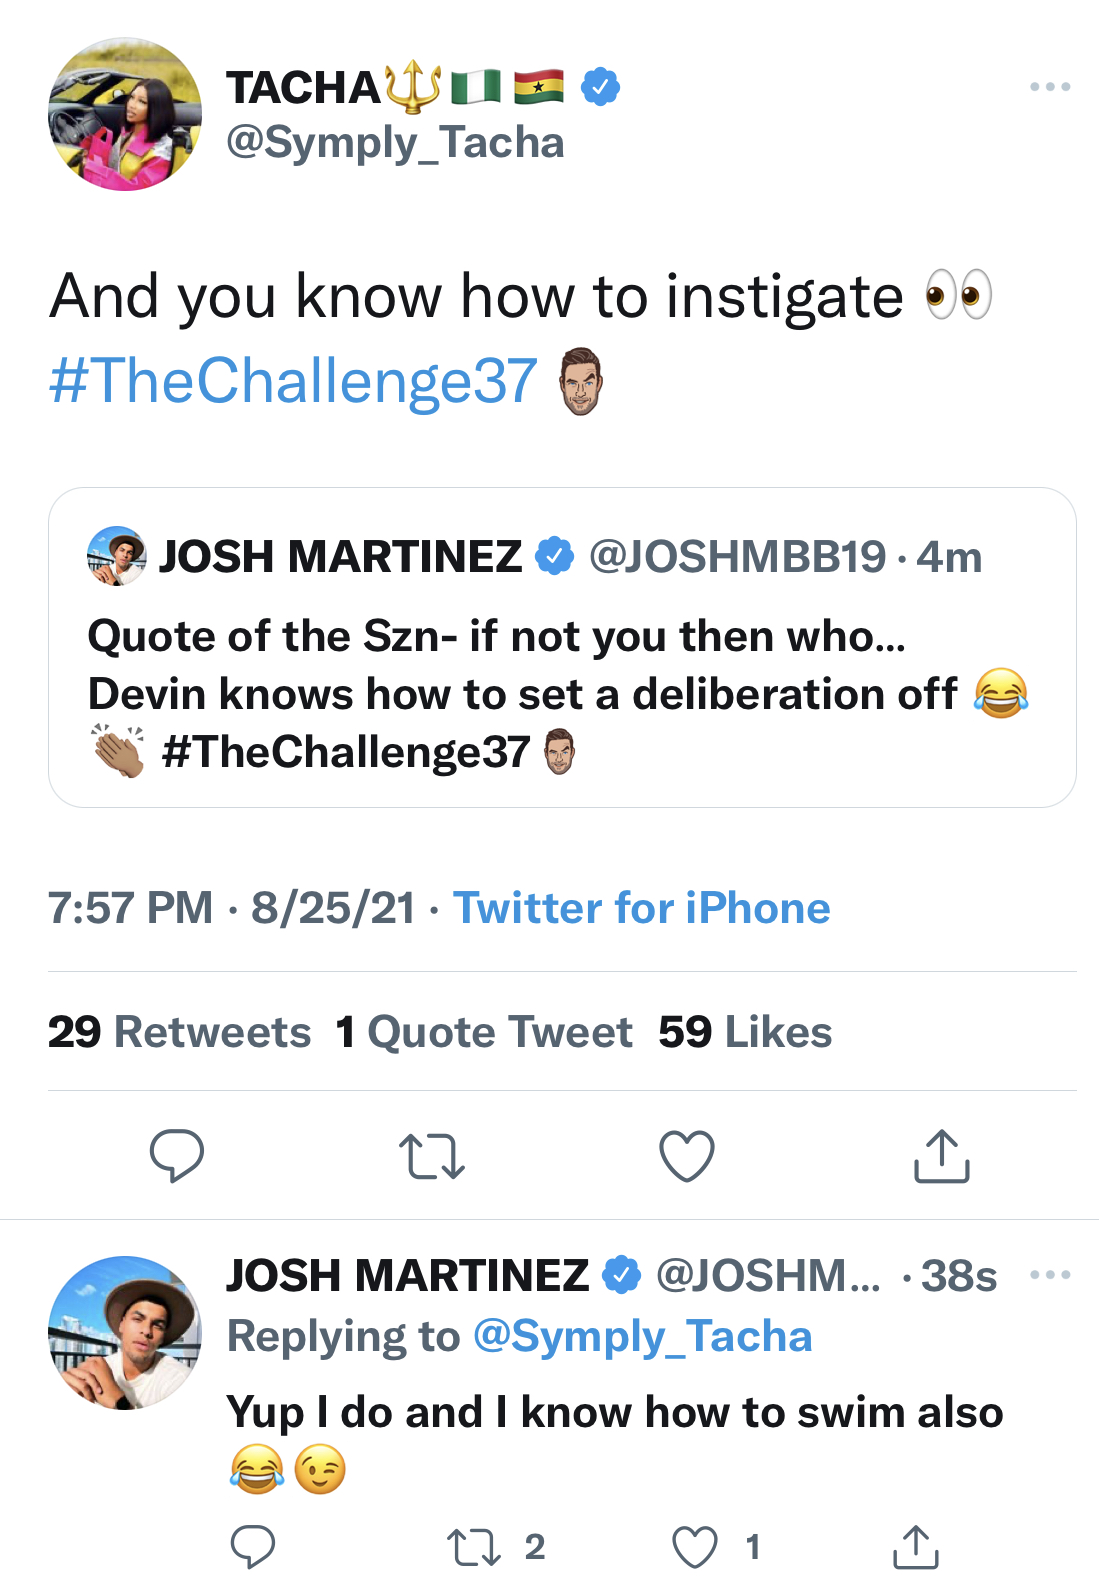1099x1596 pixels.
Task: Retweet Tacha's main tweet
Action: tap(432, 1156)
